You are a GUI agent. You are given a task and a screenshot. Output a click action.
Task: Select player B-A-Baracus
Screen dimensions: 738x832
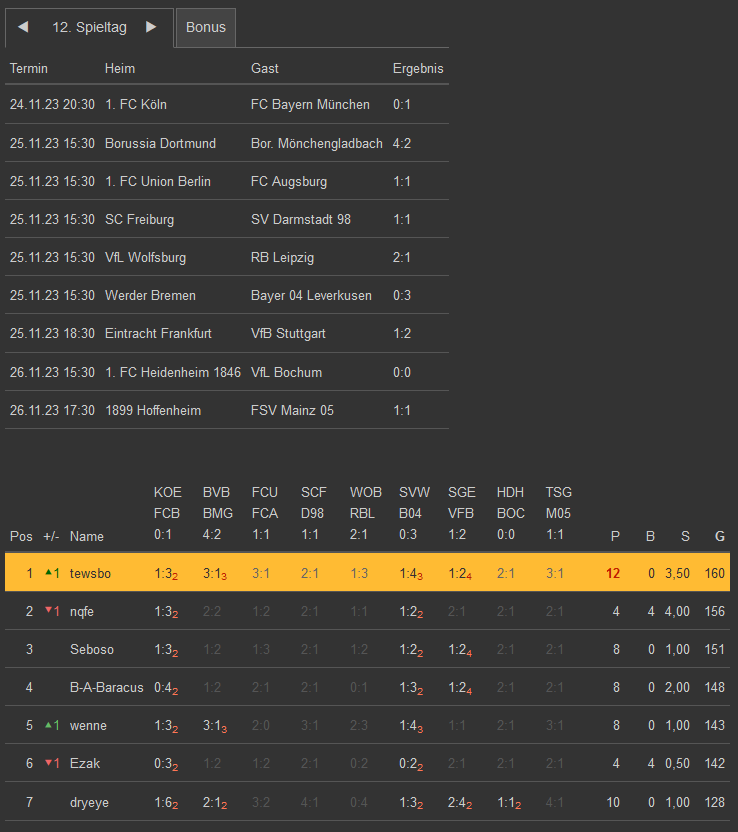107,688
